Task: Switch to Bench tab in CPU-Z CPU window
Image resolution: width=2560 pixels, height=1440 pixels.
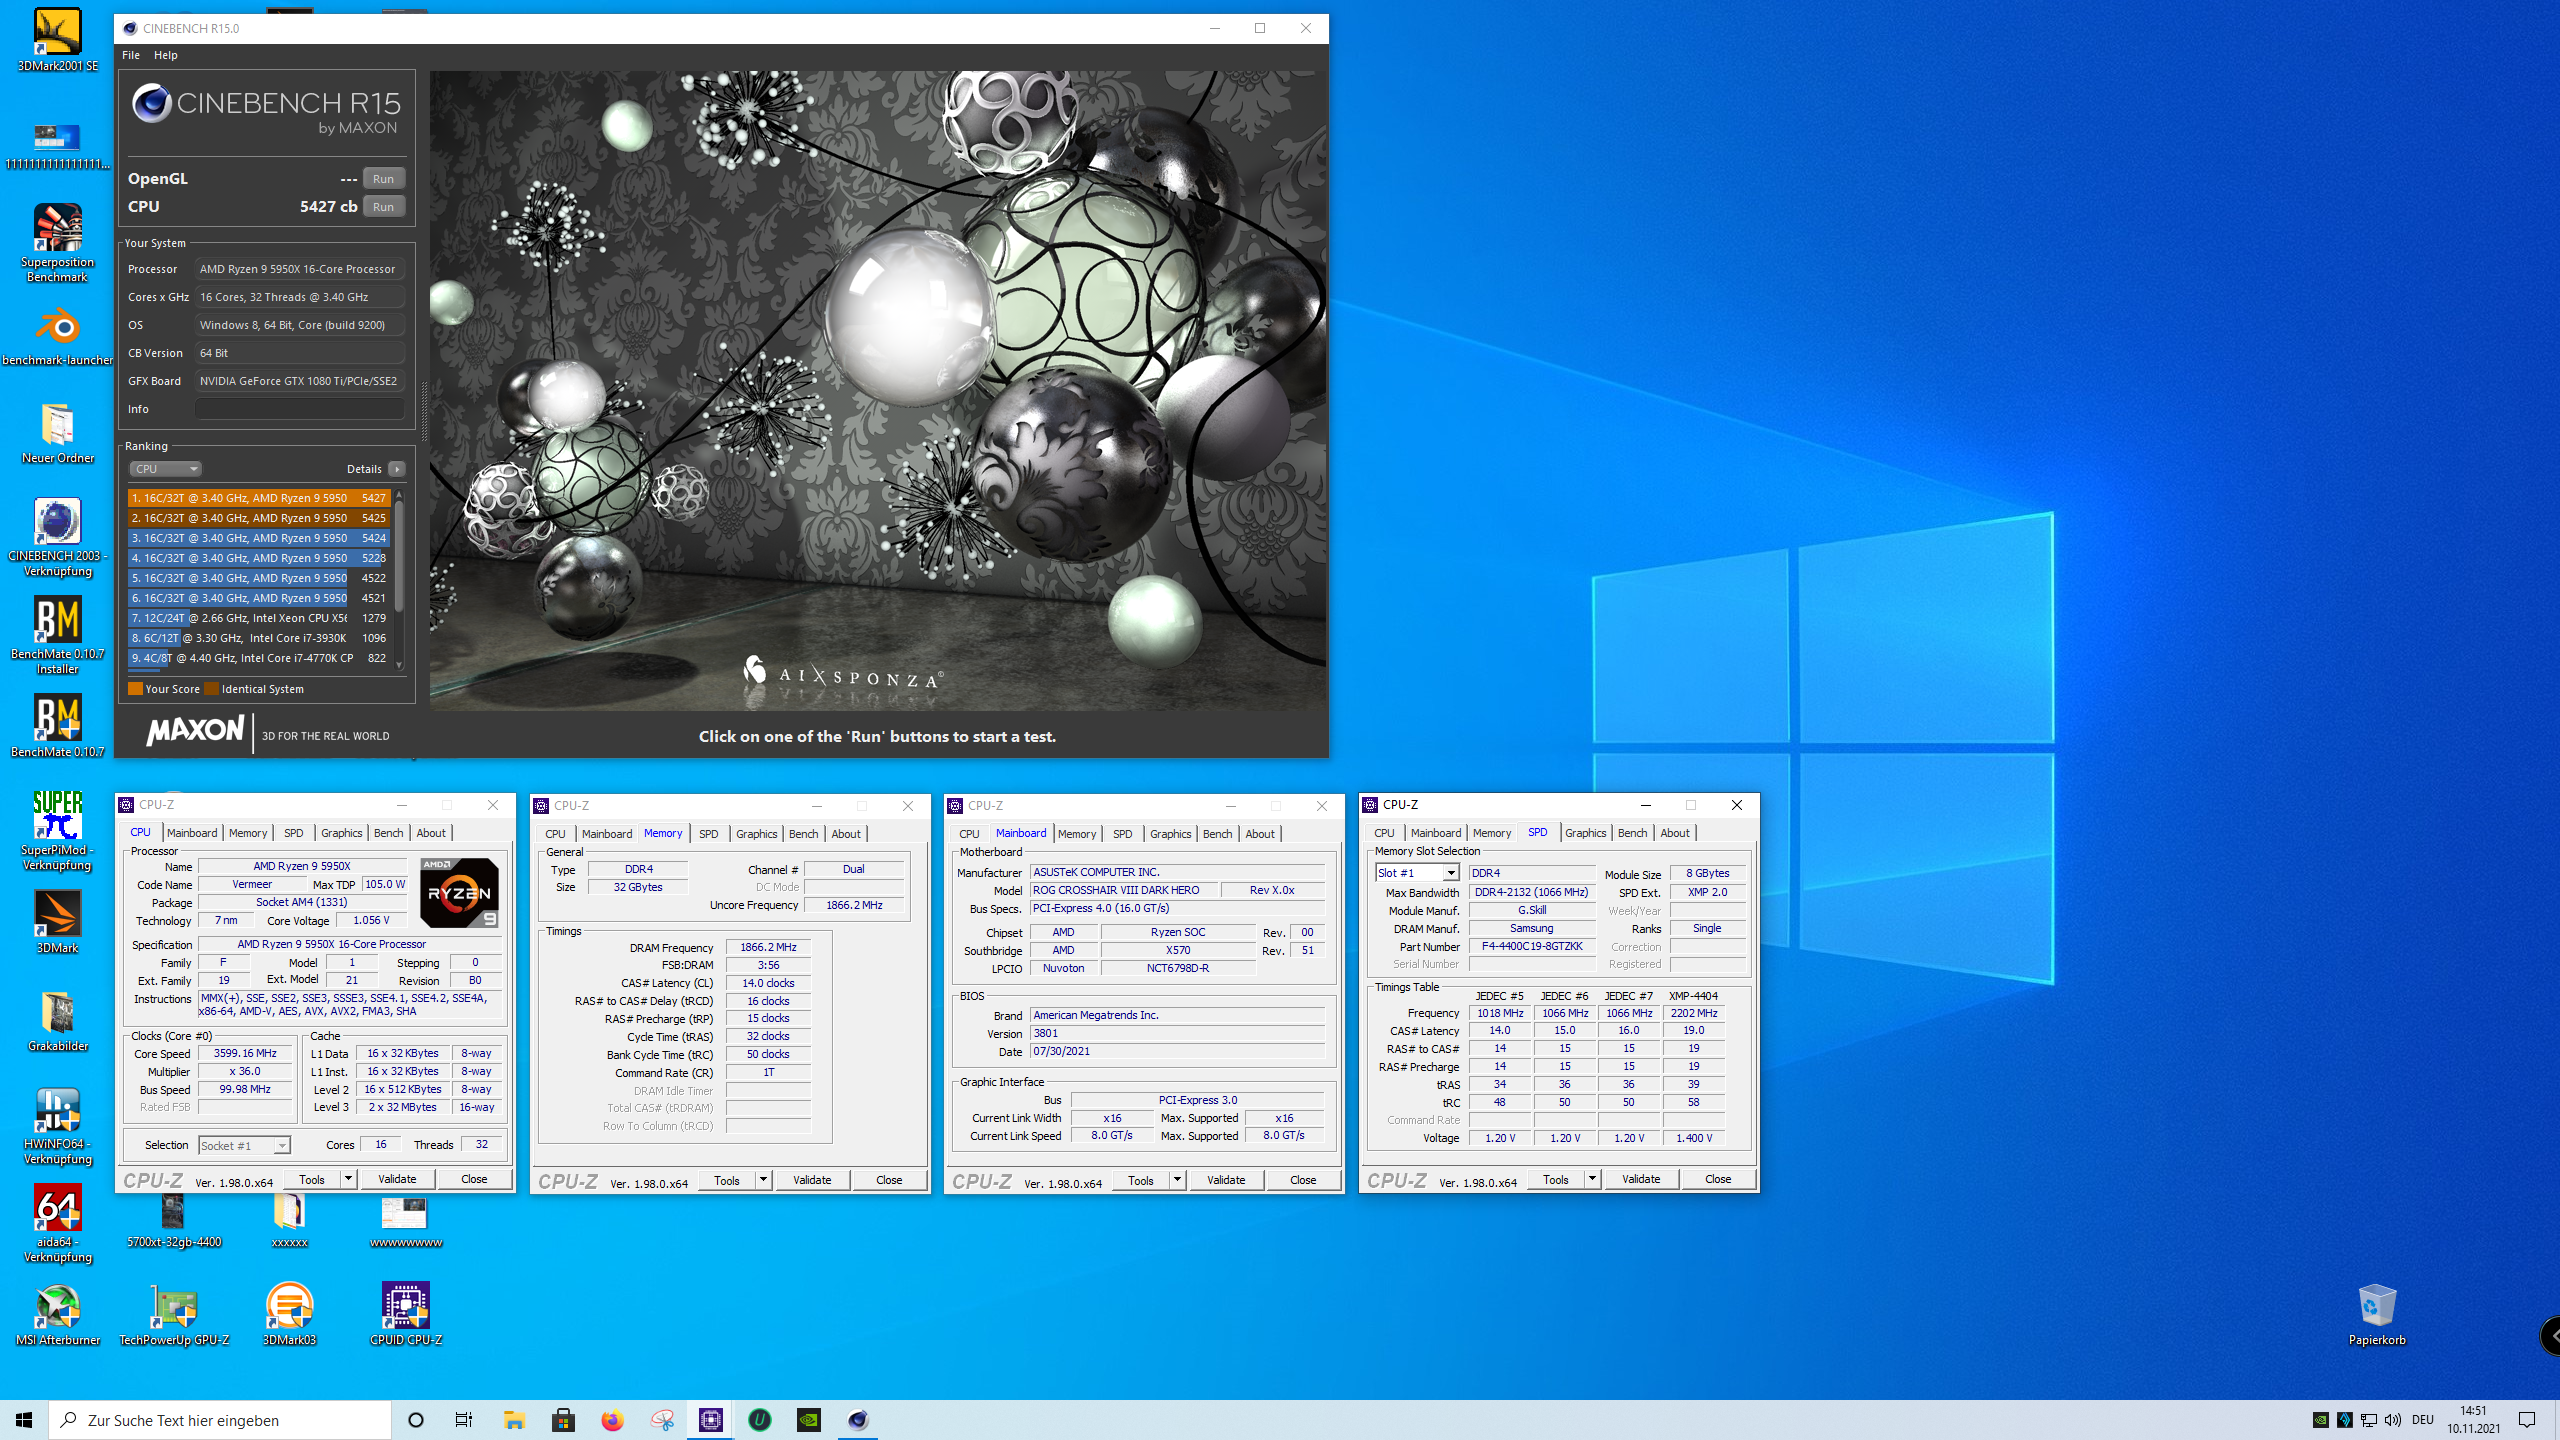Action: click(389, 833)
